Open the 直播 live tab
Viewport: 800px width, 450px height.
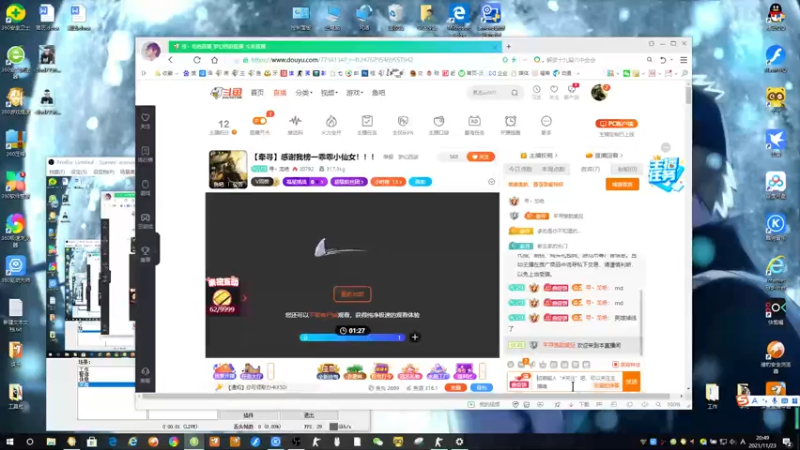pyautogui.click(x=280, y=93)
